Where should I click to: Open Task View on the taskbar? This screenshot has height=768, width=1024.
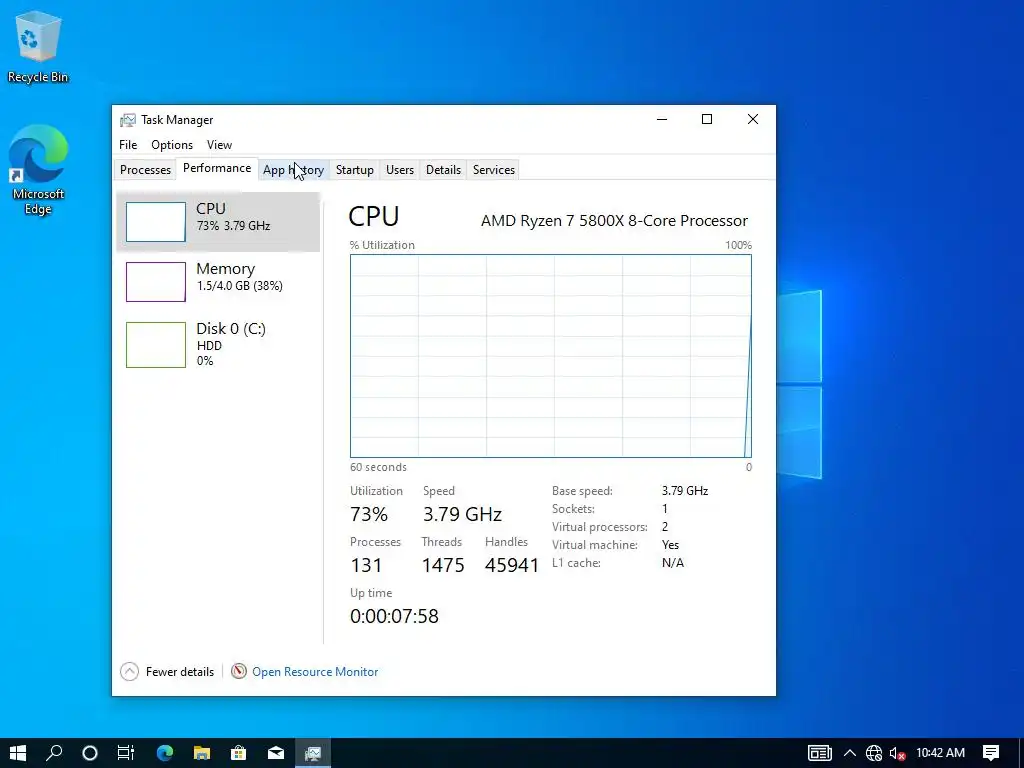[125, 753]
